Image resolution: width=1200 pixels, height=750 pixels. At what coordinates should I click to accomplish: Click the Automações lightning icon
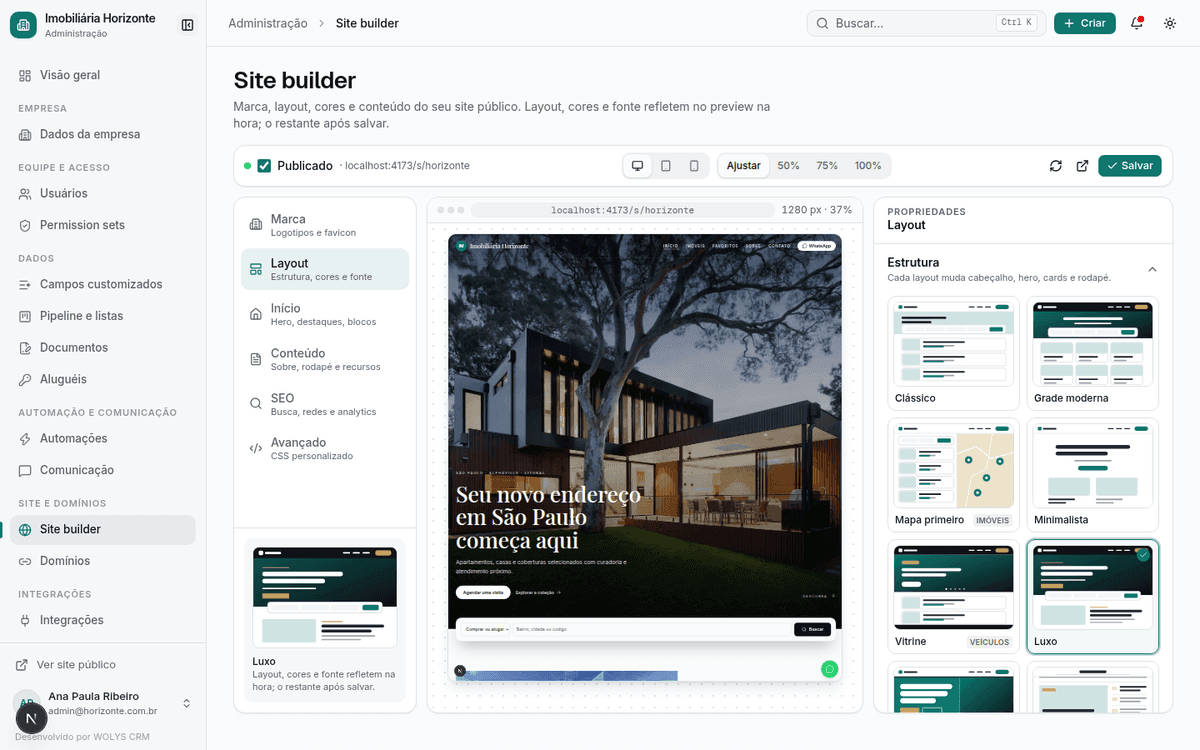pyautogui.click(x=25, y=439)
